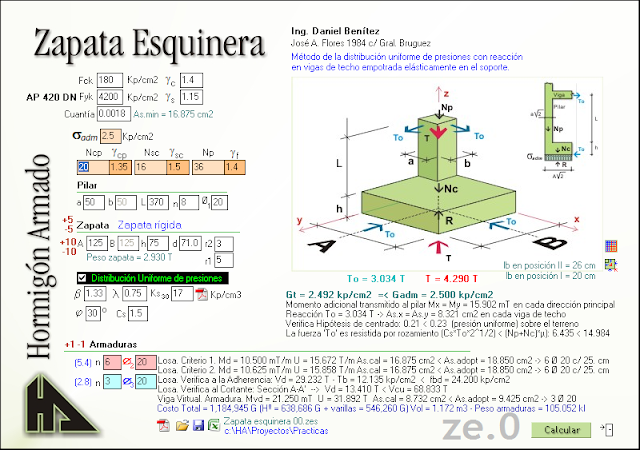Viewport: 640px width, 450px height.
Task: Click the λ field showing 0.75
Action: click(x=134, y=294)
